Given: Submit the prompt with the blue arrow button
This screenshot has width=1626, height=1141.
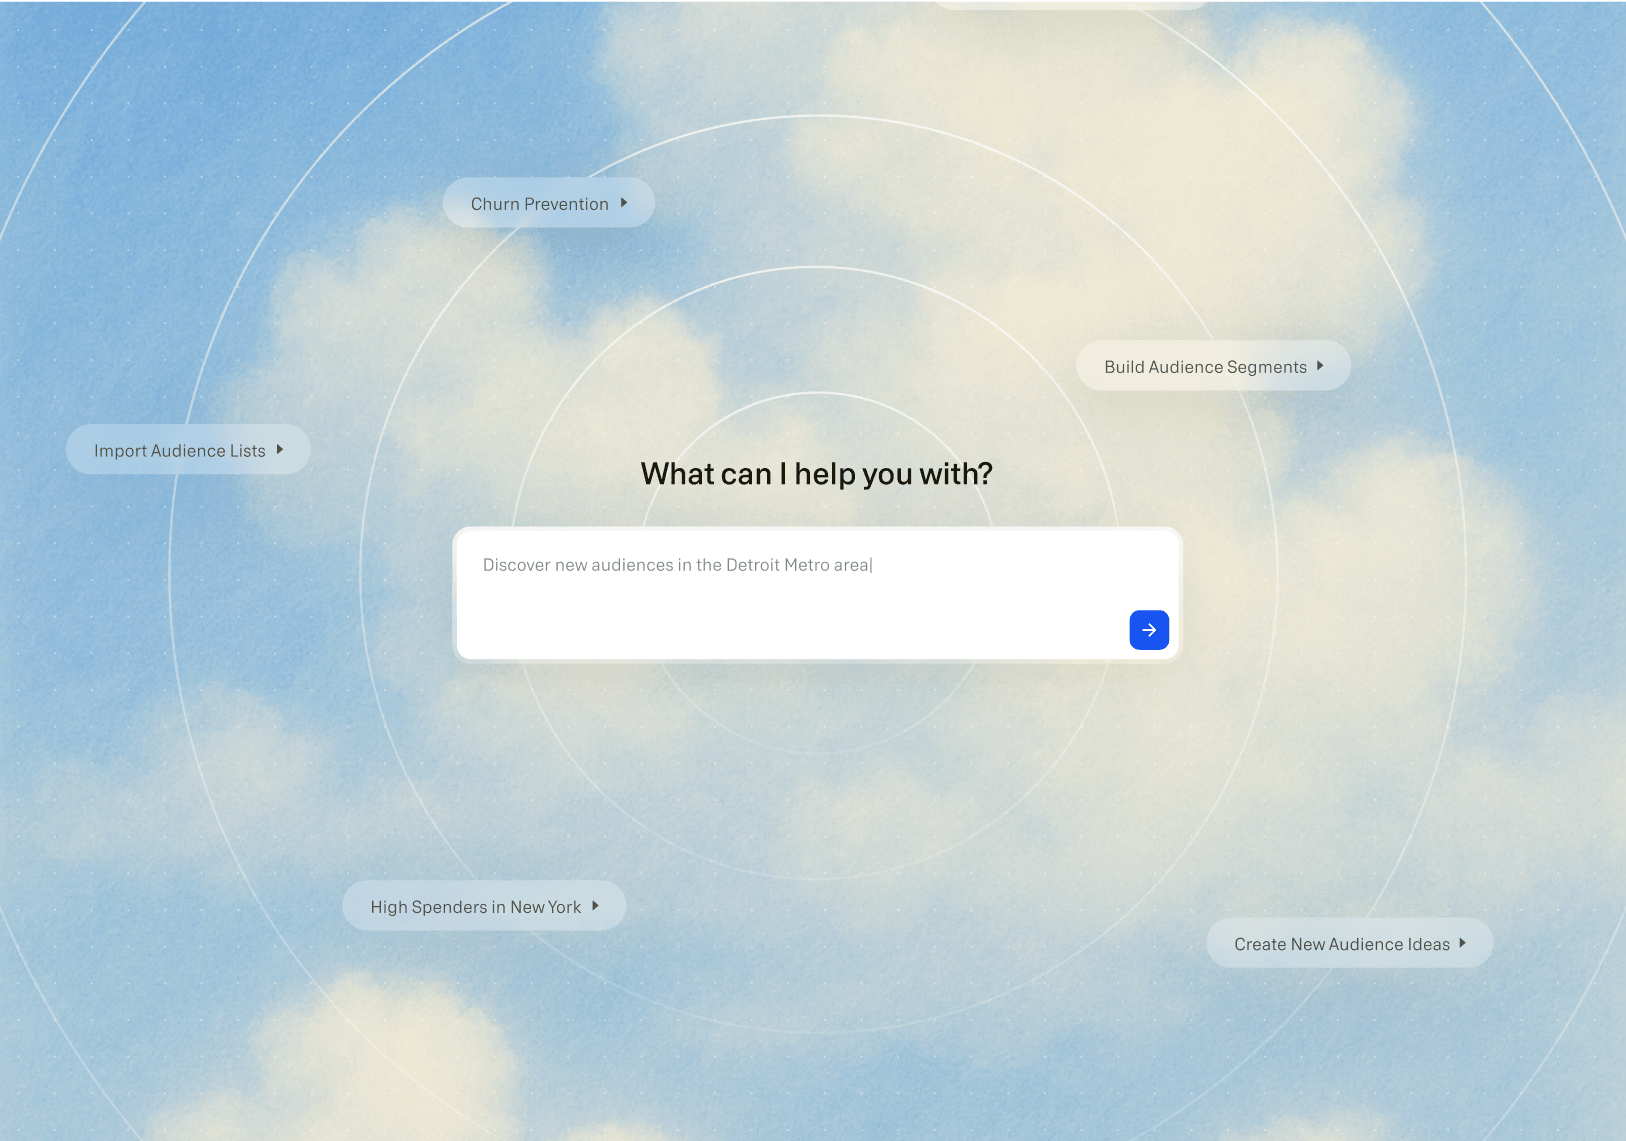Looking at the screenshot, I should [x=1149, y=630].
